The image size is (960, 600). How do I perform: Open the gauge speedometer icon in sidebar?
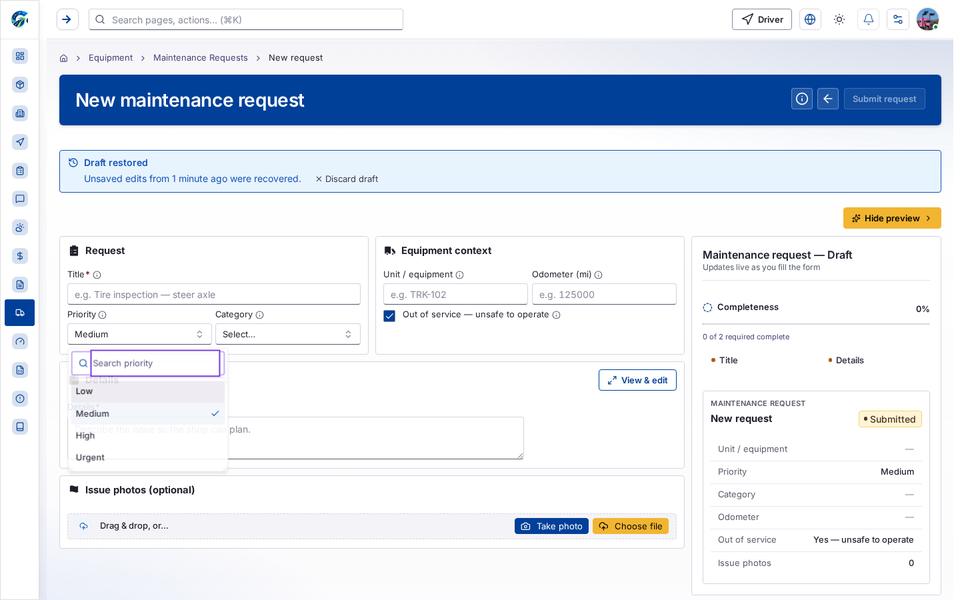[20, 342]
